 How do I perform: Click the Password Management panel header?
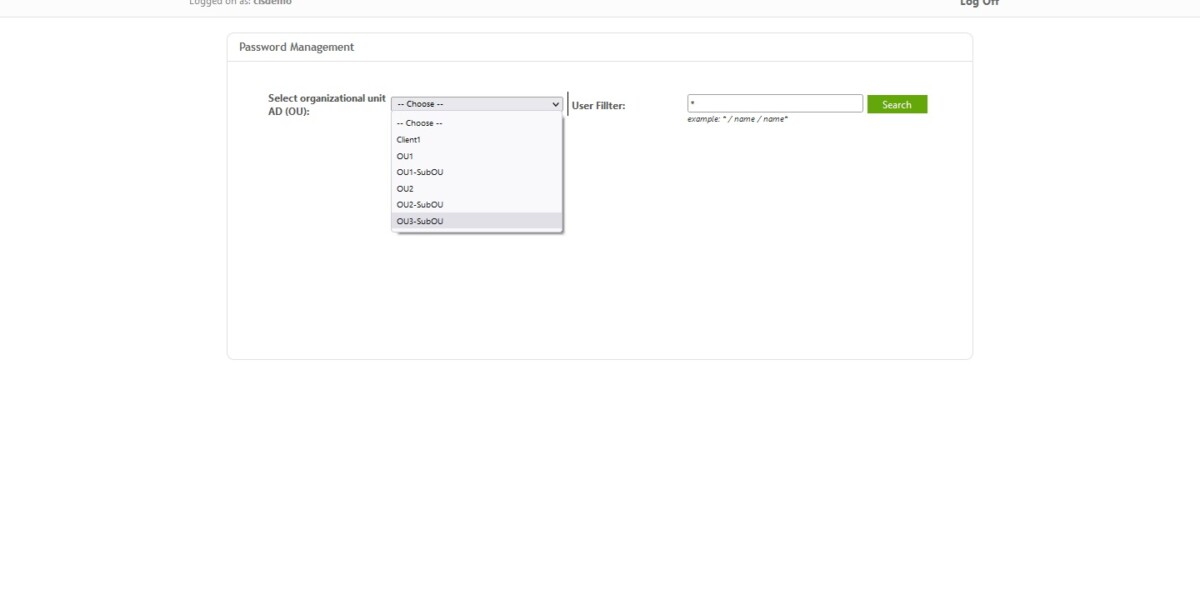point(295,47)
